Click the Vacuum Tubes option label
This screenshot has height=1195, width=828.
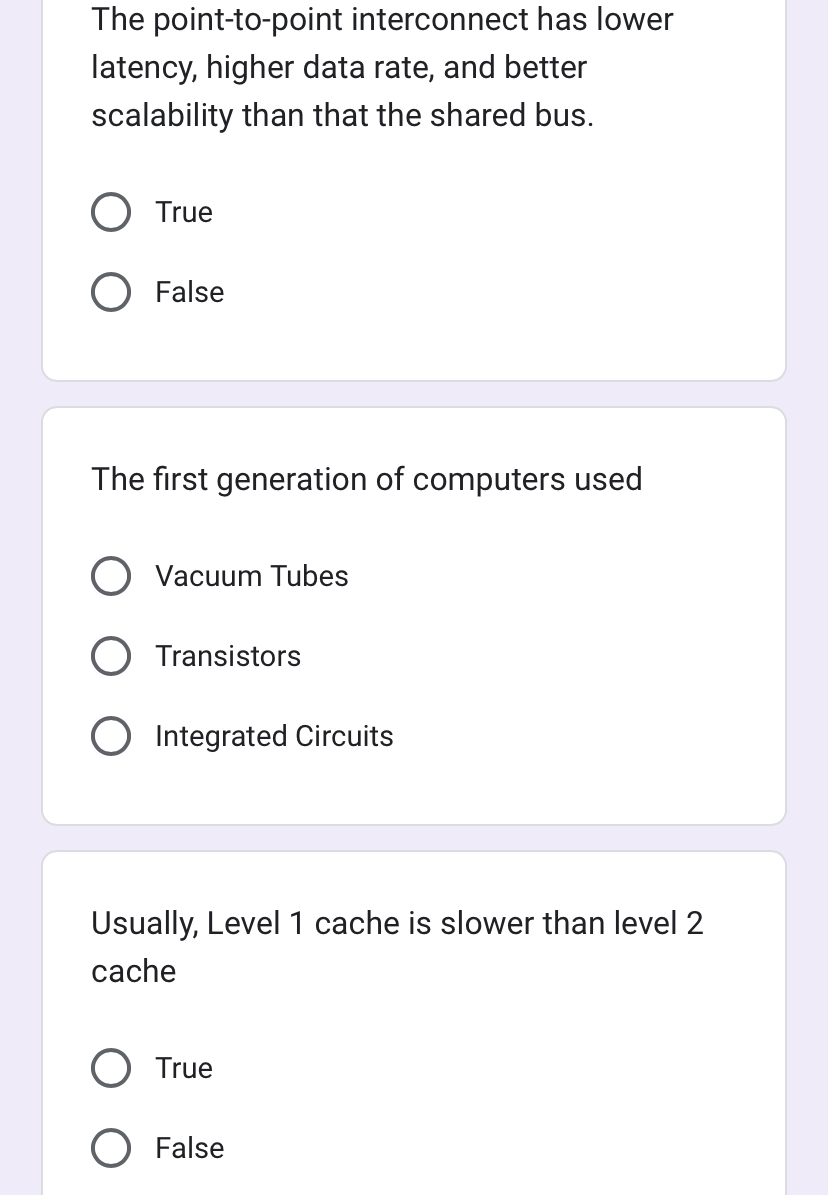coord(252,576)
